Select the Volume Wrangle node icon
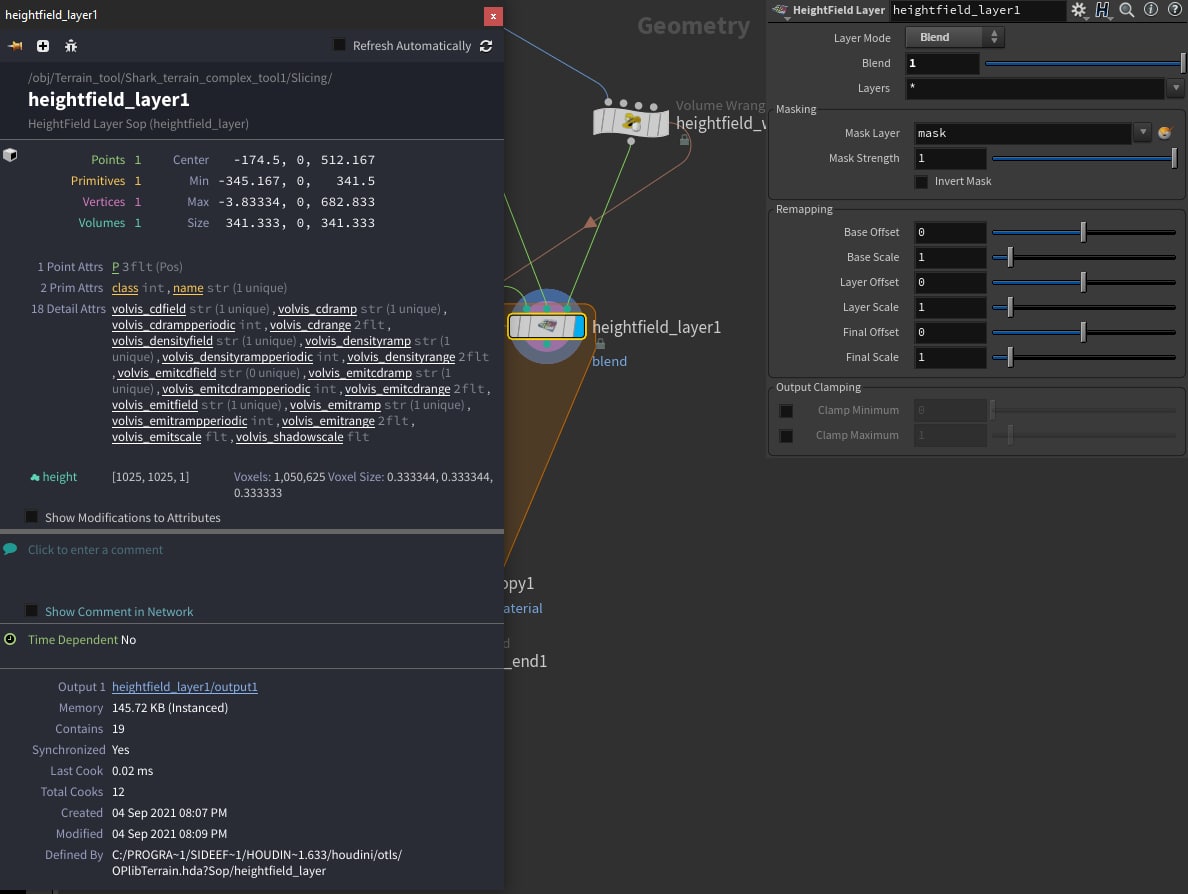1188x894 pixels. 631,122
